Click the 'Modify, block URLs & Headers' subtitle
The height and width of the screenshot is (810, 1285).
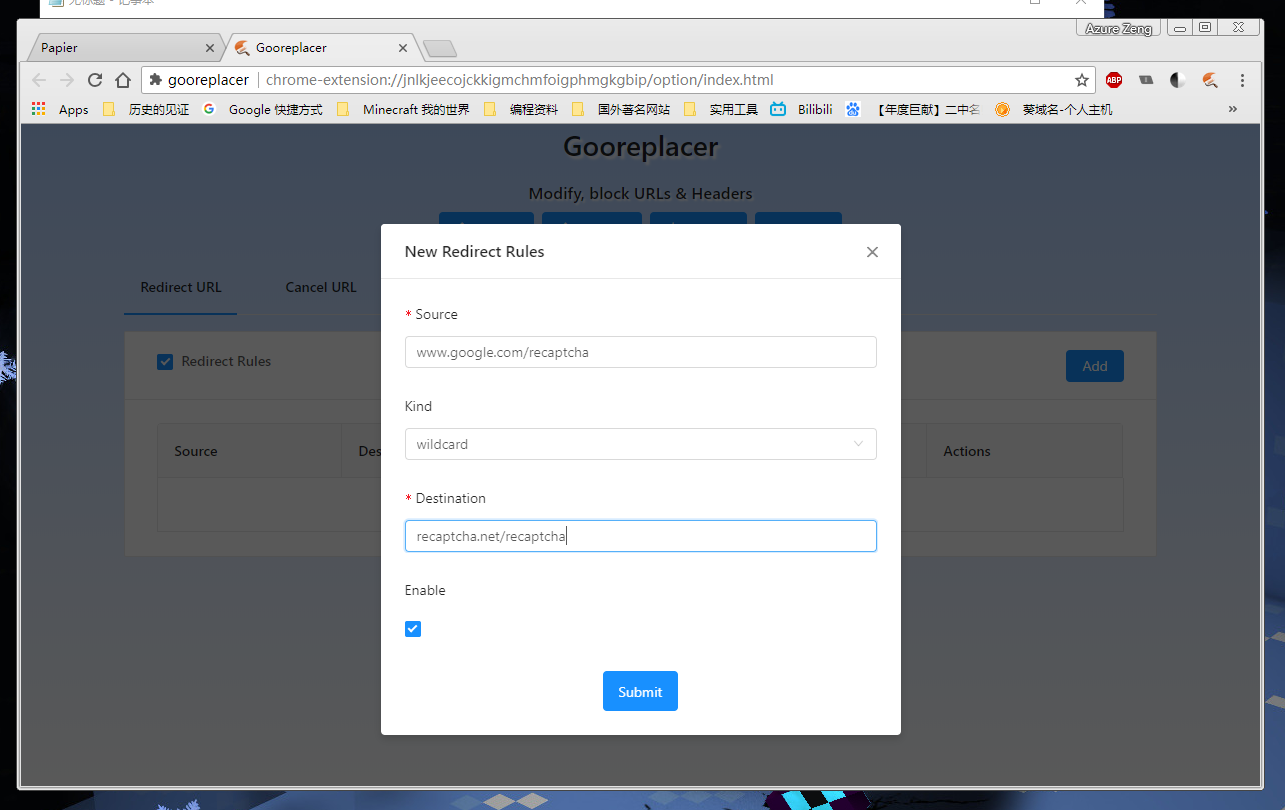pyautogui.click(x=640, y=194)
